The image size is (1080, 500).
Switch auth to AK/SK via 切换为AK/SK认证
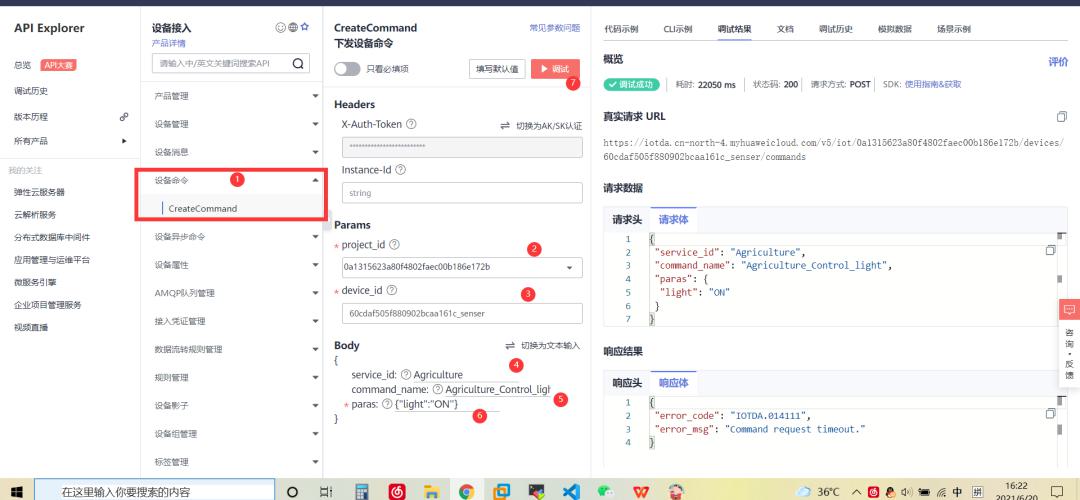click(x=541, y=126)
